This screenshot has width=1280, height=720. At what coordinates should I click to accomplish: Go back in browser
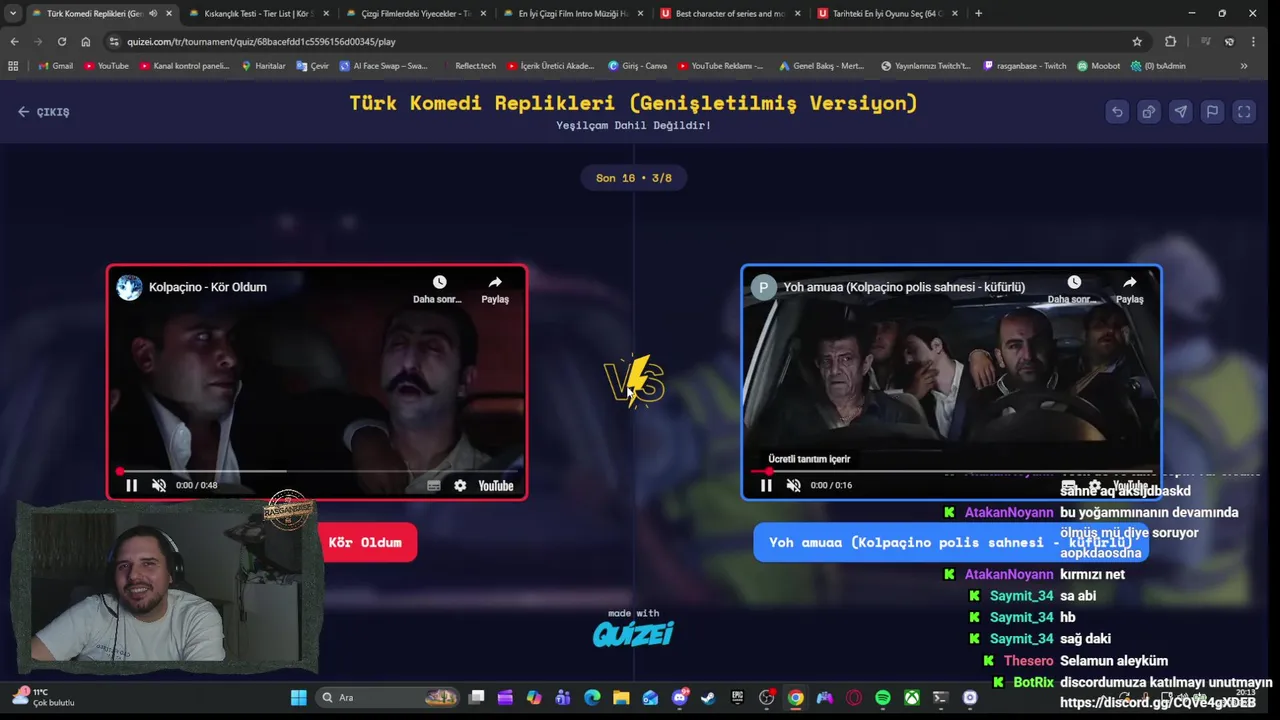14,42
